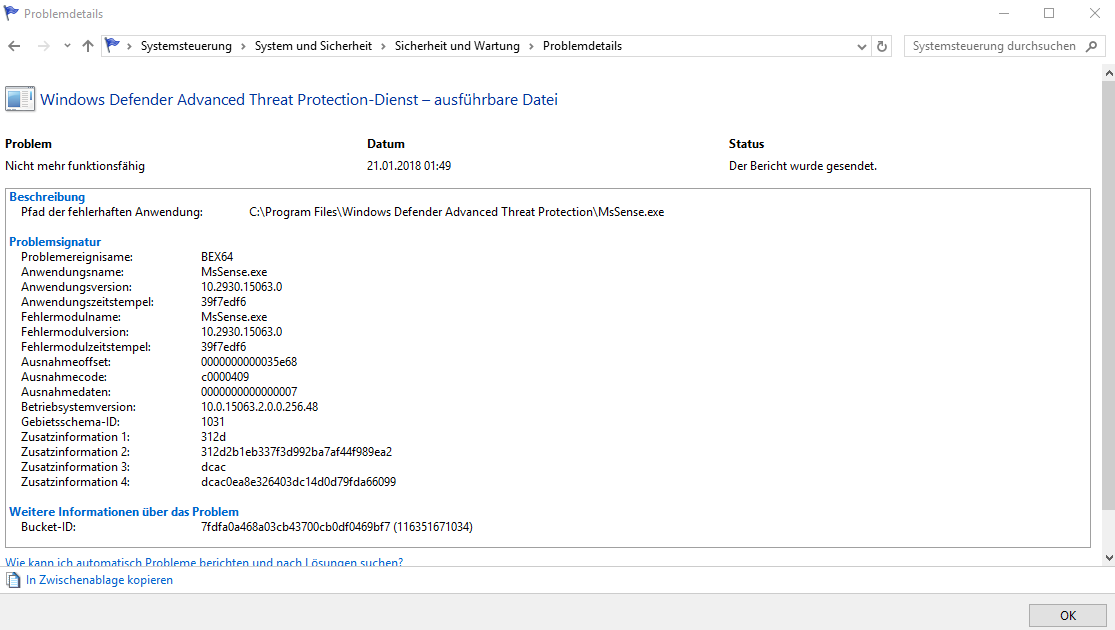1115x630 pixels.
Task: Close the Problemdetails window
Action: point(1095,13)
